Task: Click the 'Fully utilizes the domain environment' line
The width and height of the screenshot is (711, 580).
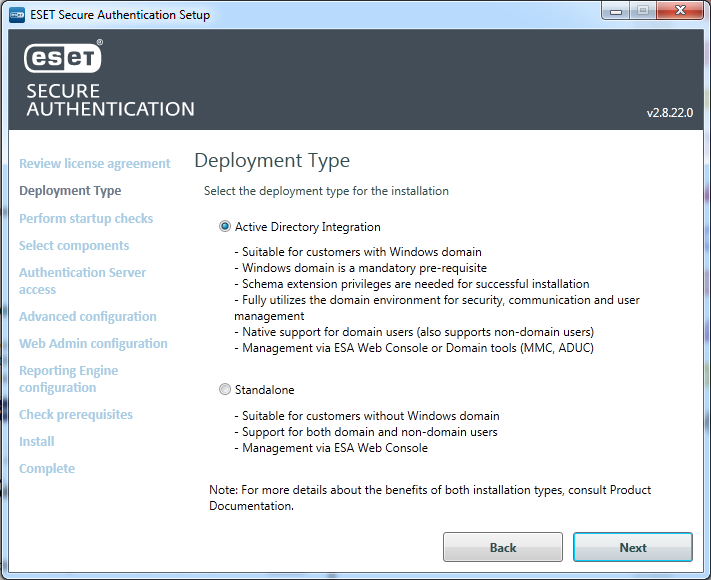Action: click(437, 308)
